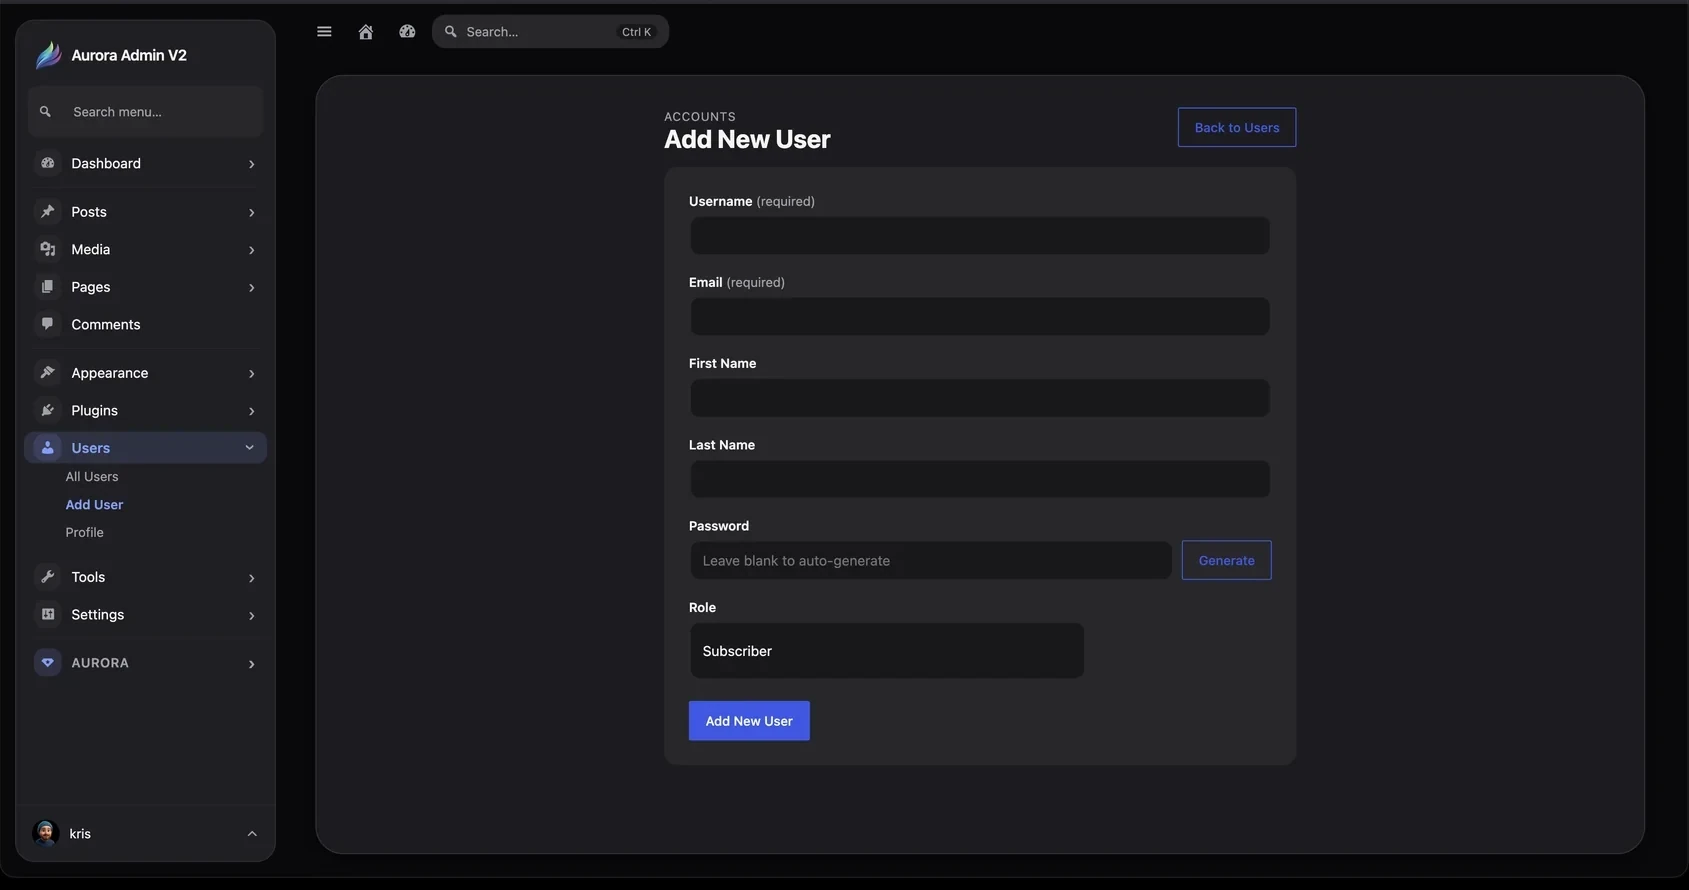
Task: Focus the Last Name input field
Action: (x=980, y=479)
